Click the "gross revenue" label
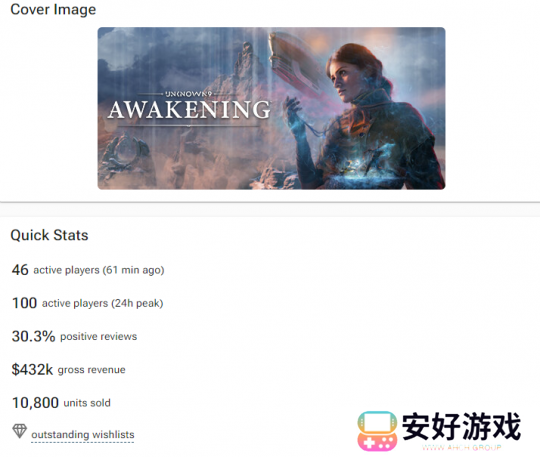Viewport: 540px width, 457px height. (92, 370)
